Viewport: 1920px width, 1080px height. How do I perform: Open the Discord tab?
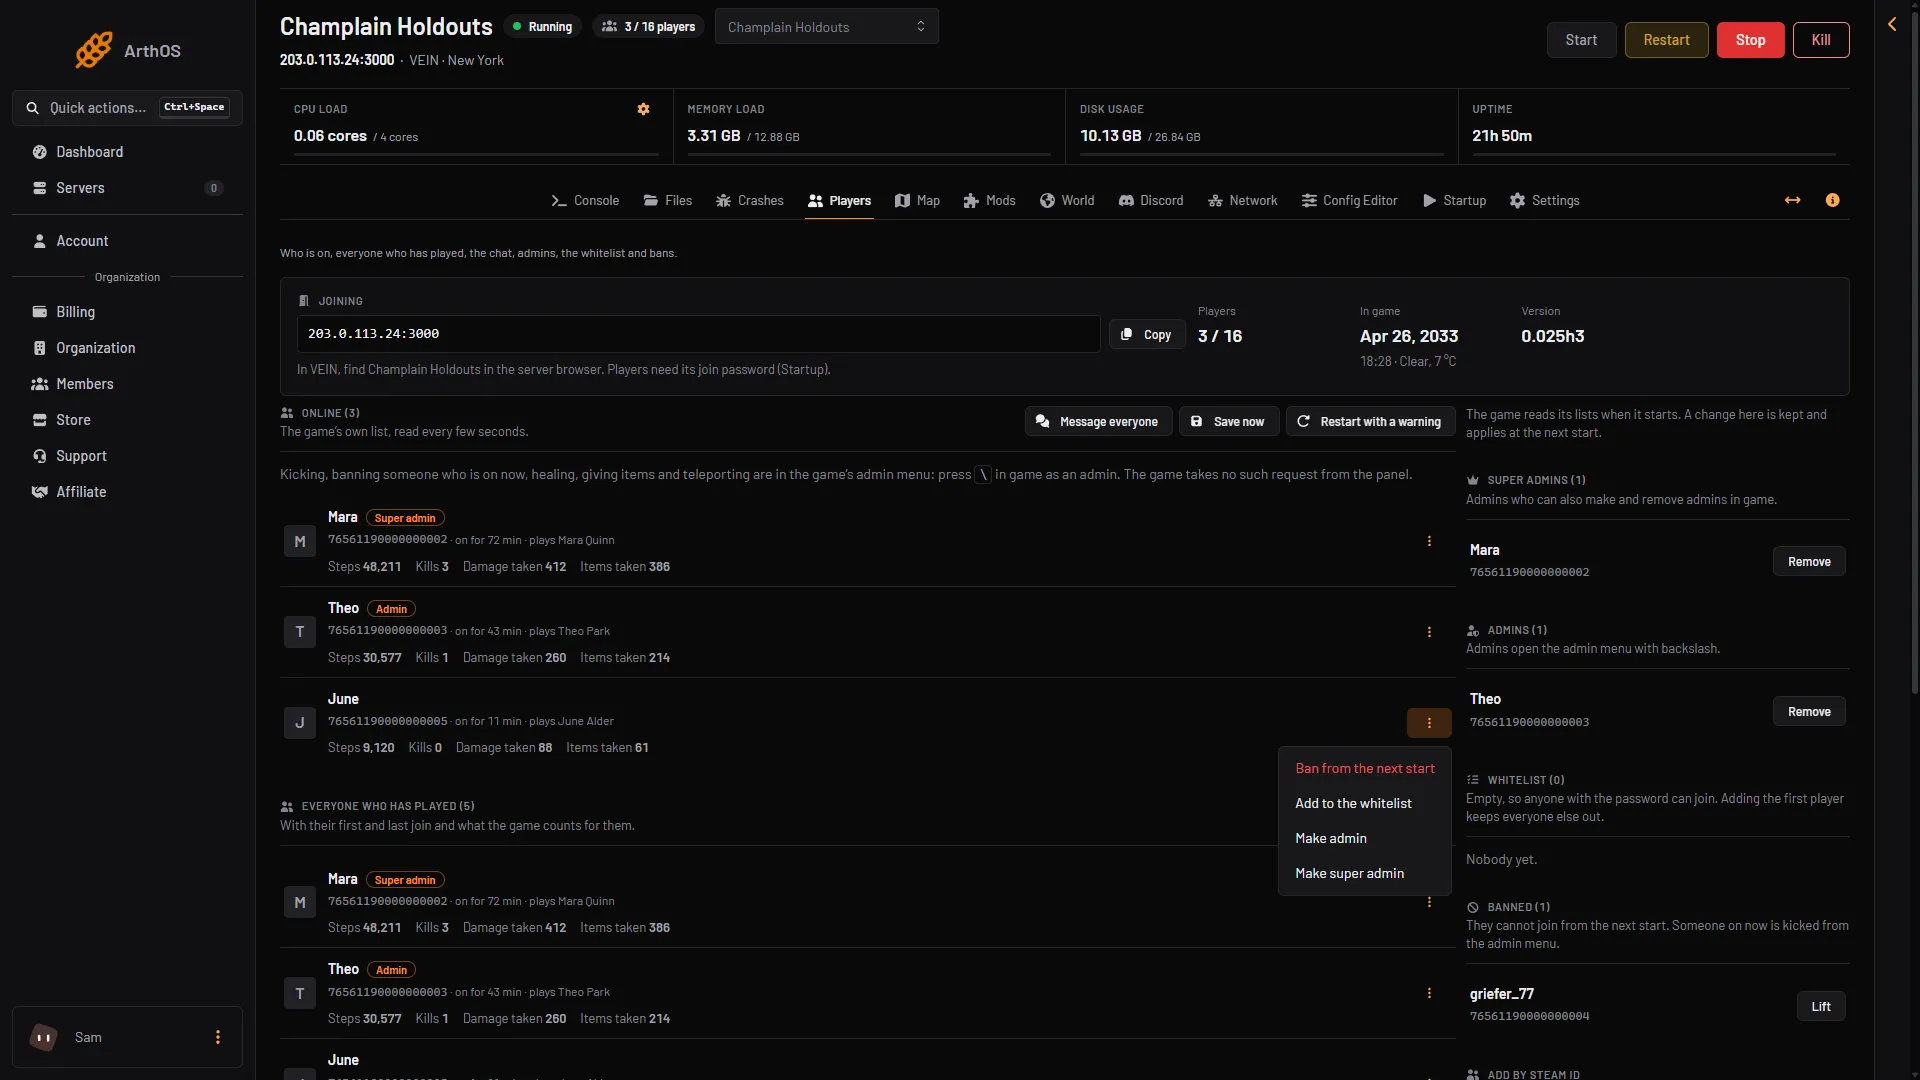[1151, 201]
